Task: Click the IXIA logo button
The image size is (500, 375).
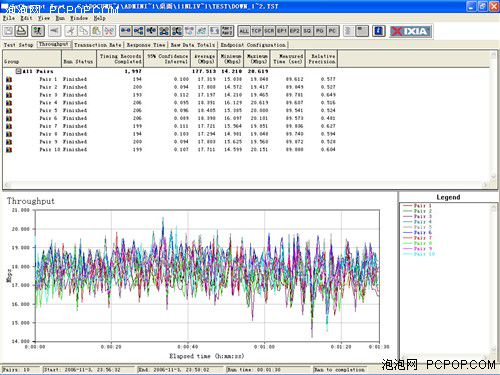Action: [x=411, y=31]
